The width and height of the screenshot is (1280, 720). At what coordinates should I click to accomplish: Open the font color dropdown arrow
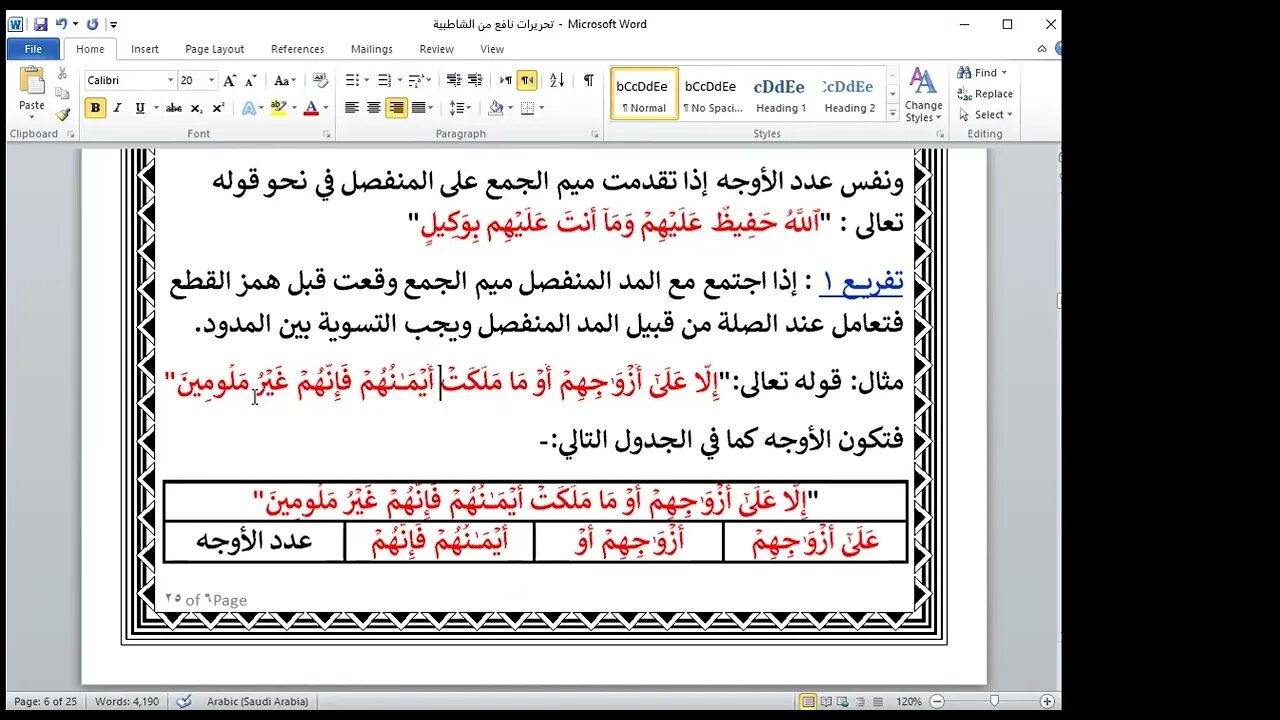pos(326,108)
